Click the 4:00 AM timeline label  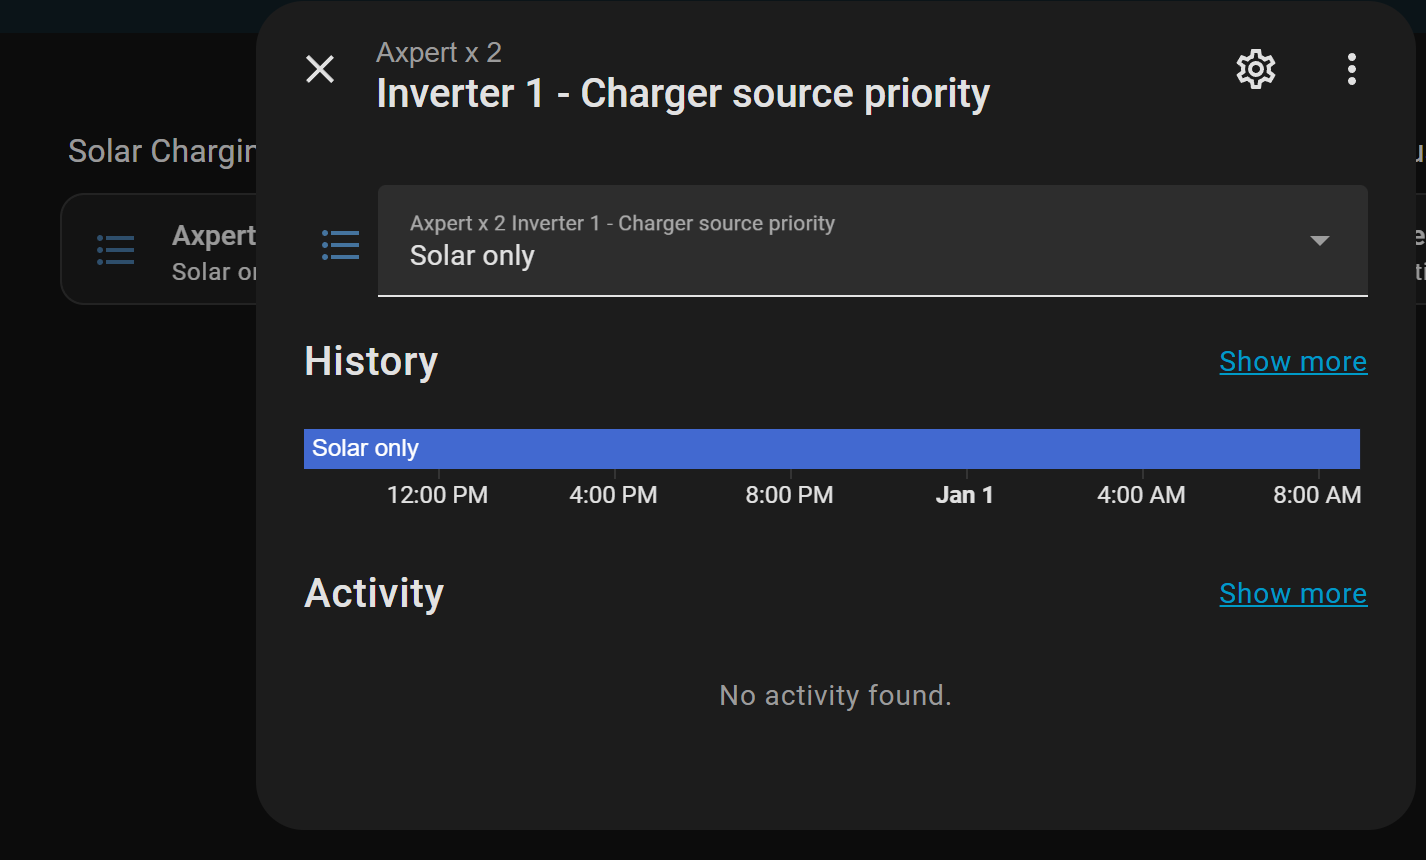(1141, 495)
